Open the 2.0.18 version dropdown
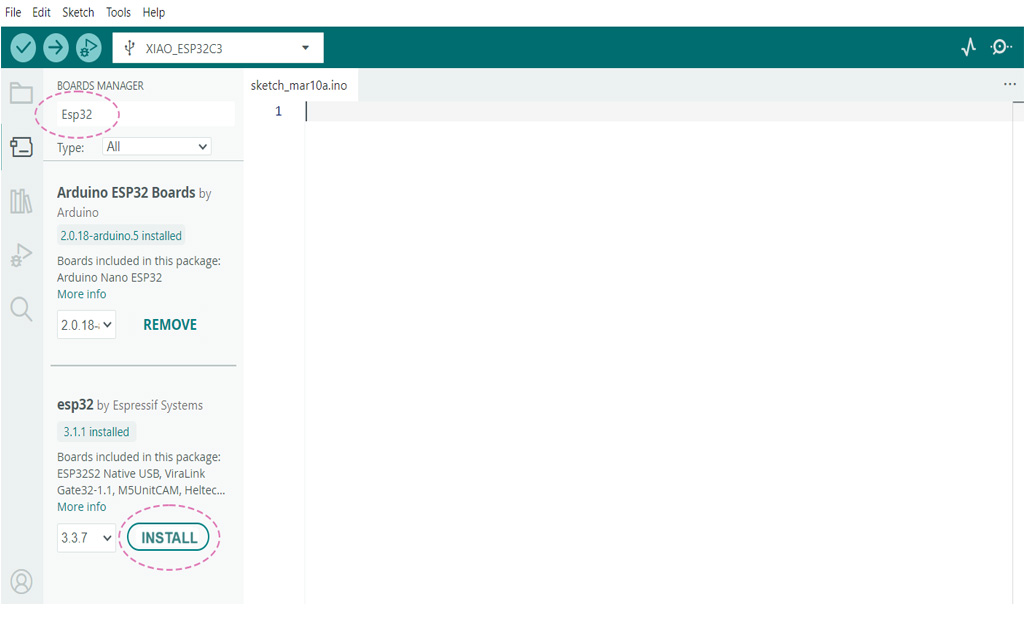This screenshot has height=641, width=1024. coord(86,325)
